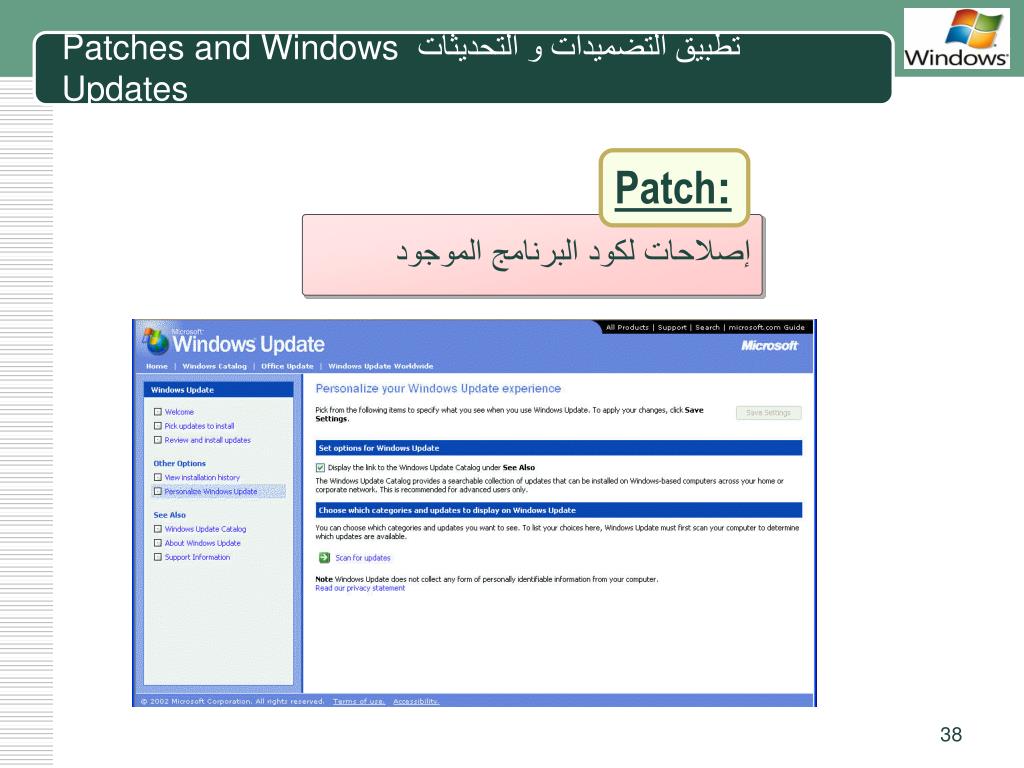Click the See Also heading in the sidebar
Image resolution: width=1024 pixels, height=768 pixels.
170,515
